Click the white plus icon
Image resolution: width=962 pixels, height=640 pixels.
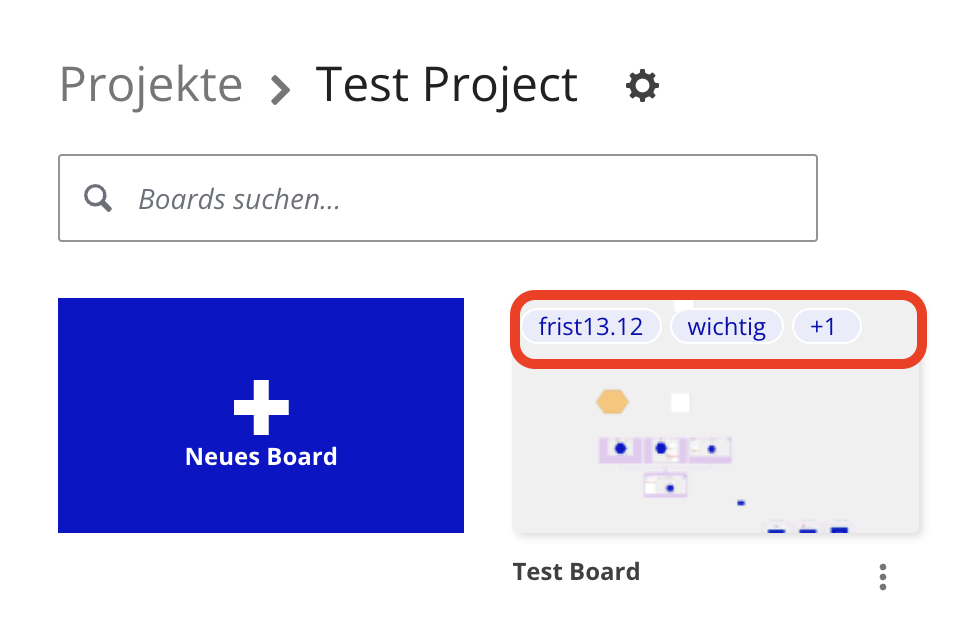(261, 407)
